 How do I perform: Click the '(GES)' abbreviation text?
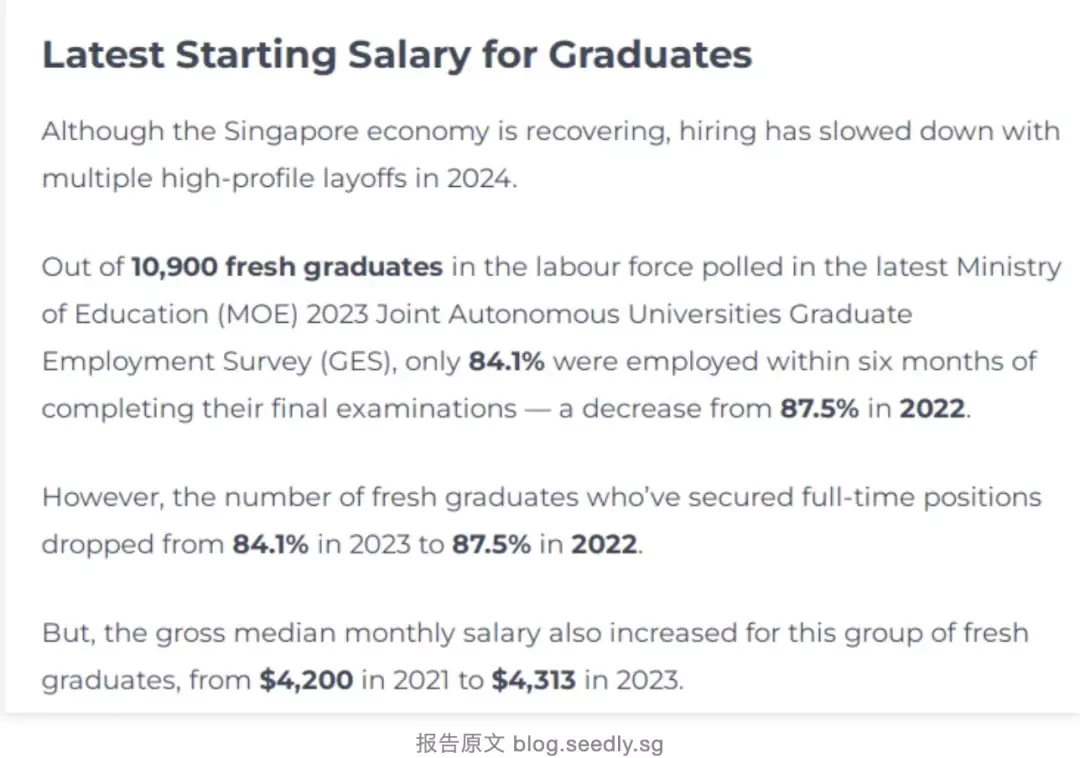pyautogui.click(x=358, y=362)
